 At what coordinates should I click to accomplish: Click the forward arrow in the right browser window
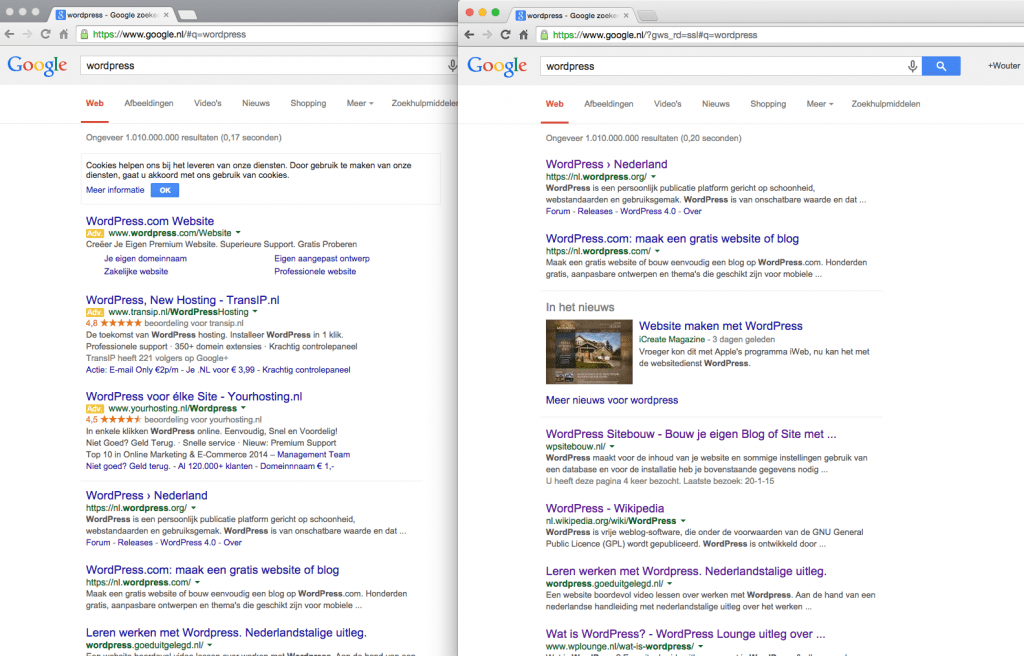tap(487, 35)
